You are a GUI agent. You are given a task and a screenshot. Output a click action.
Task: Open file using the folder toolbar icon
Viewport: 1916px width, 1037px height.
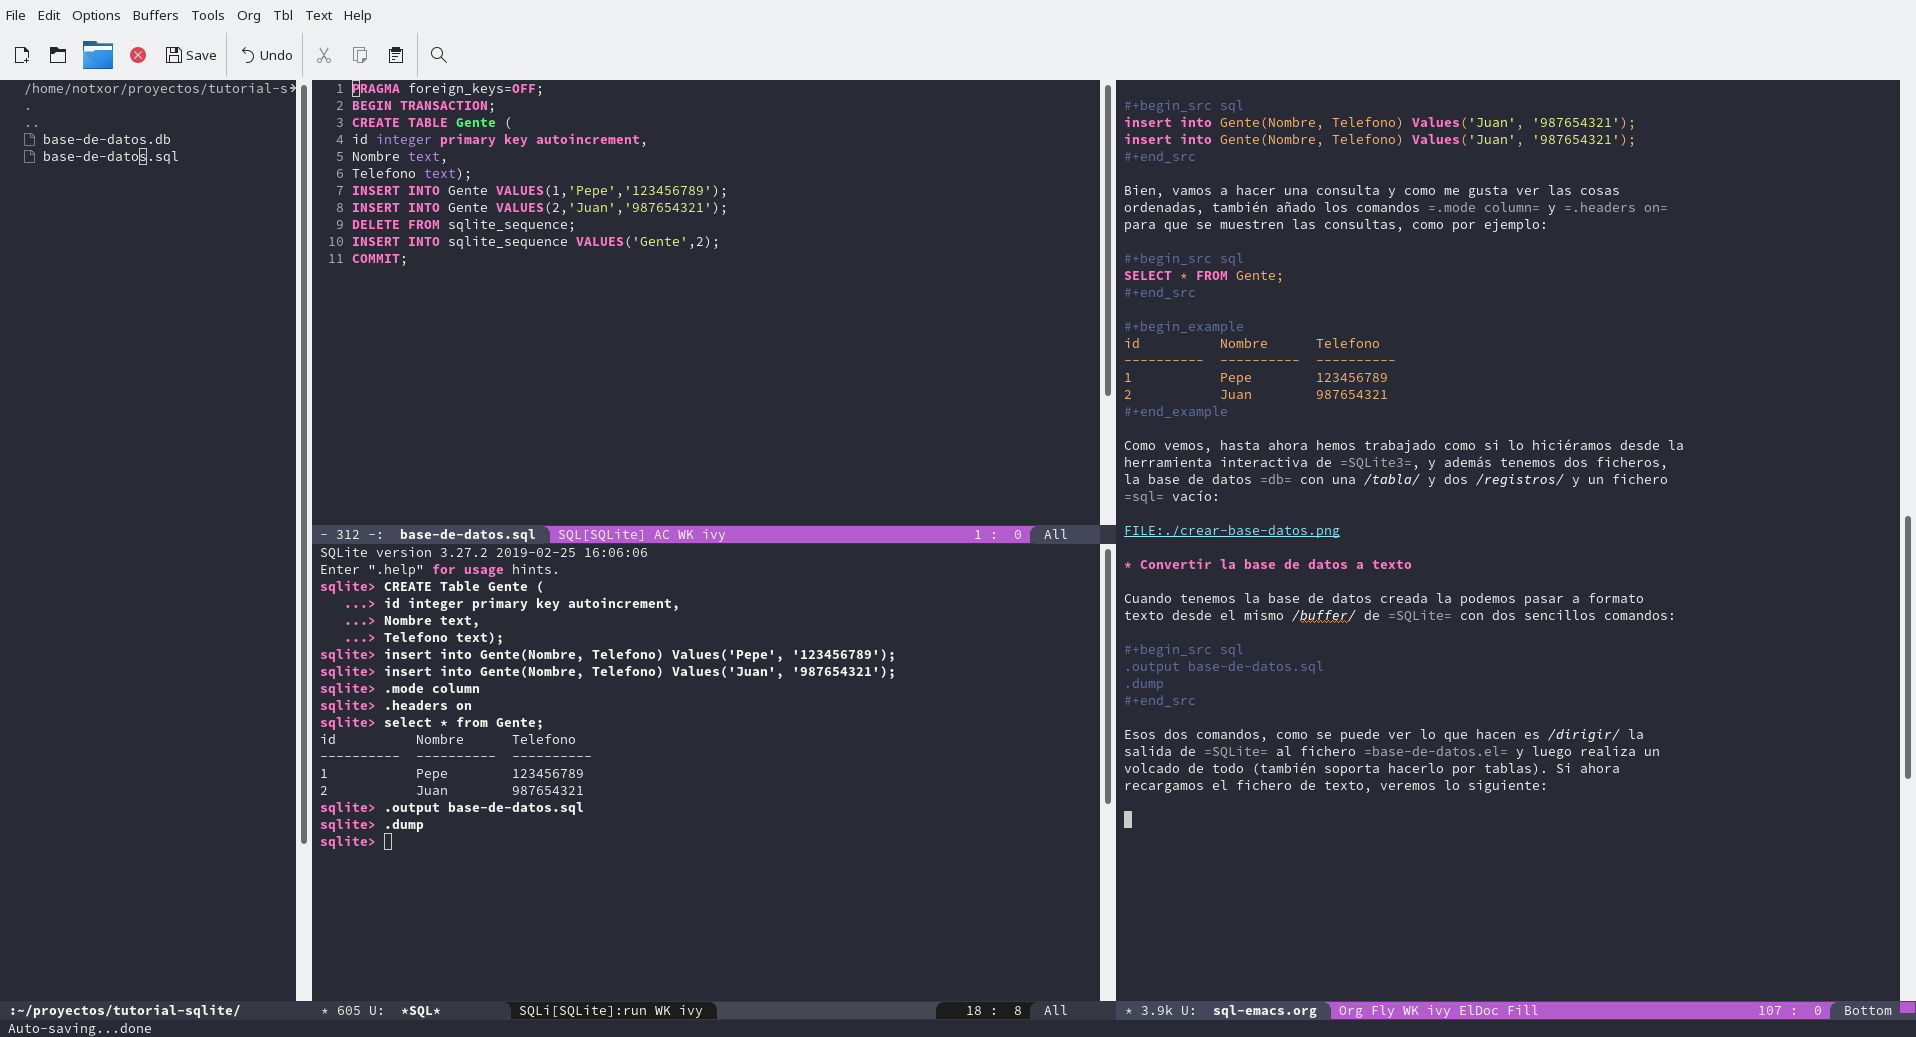tap(58, 55)
